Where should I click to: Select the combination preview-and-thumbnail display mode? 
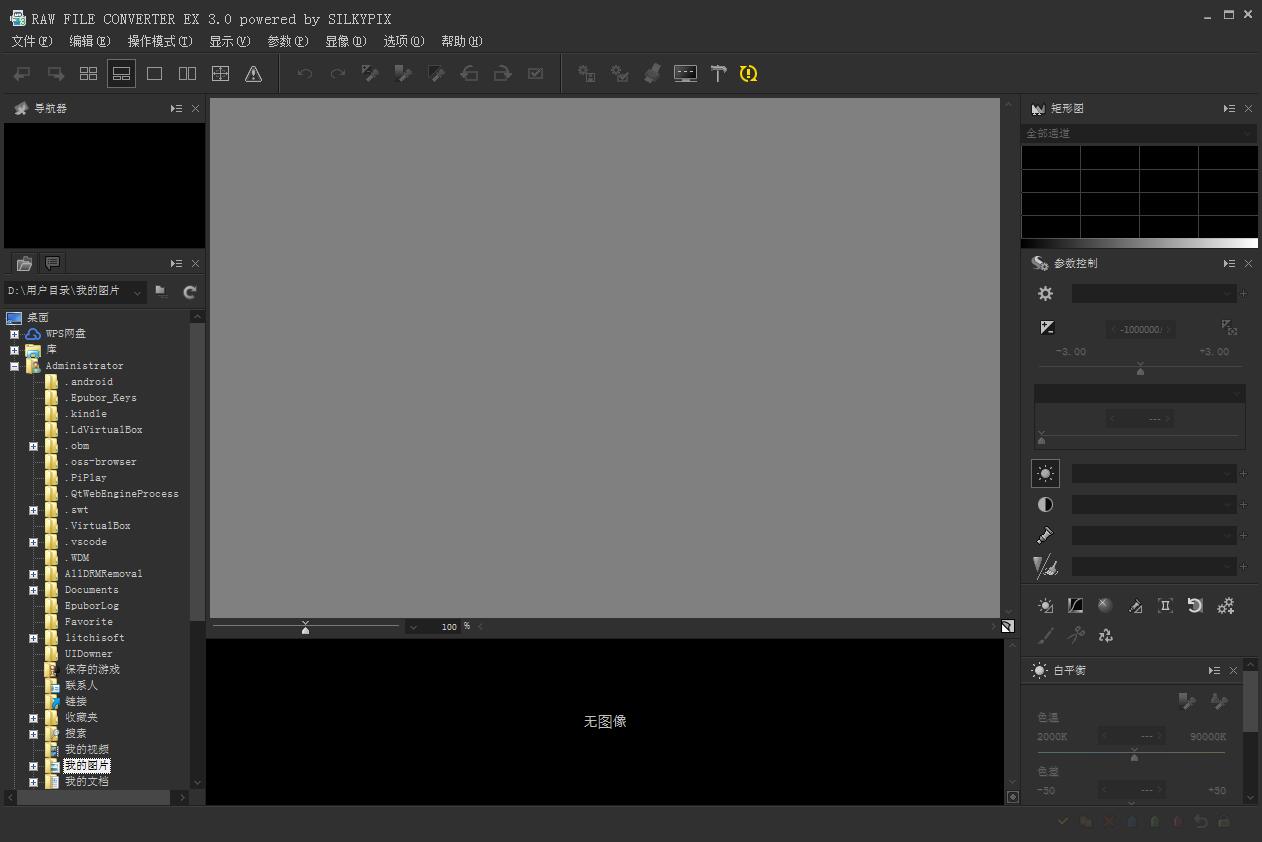pyautogui.click(x=121, y=74)
